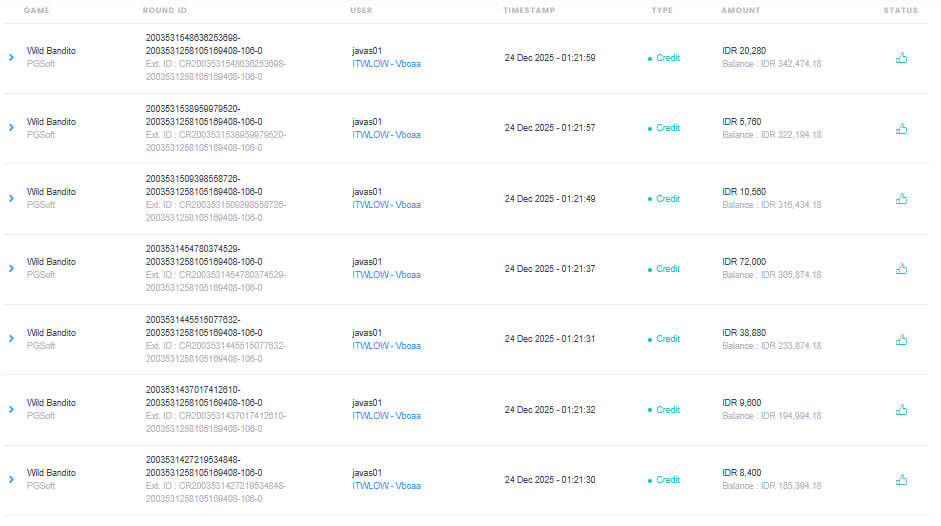Screen dimensions: 941x526
Task: Expand the row timestamped 01:21:49
Action: click(11, 198)
